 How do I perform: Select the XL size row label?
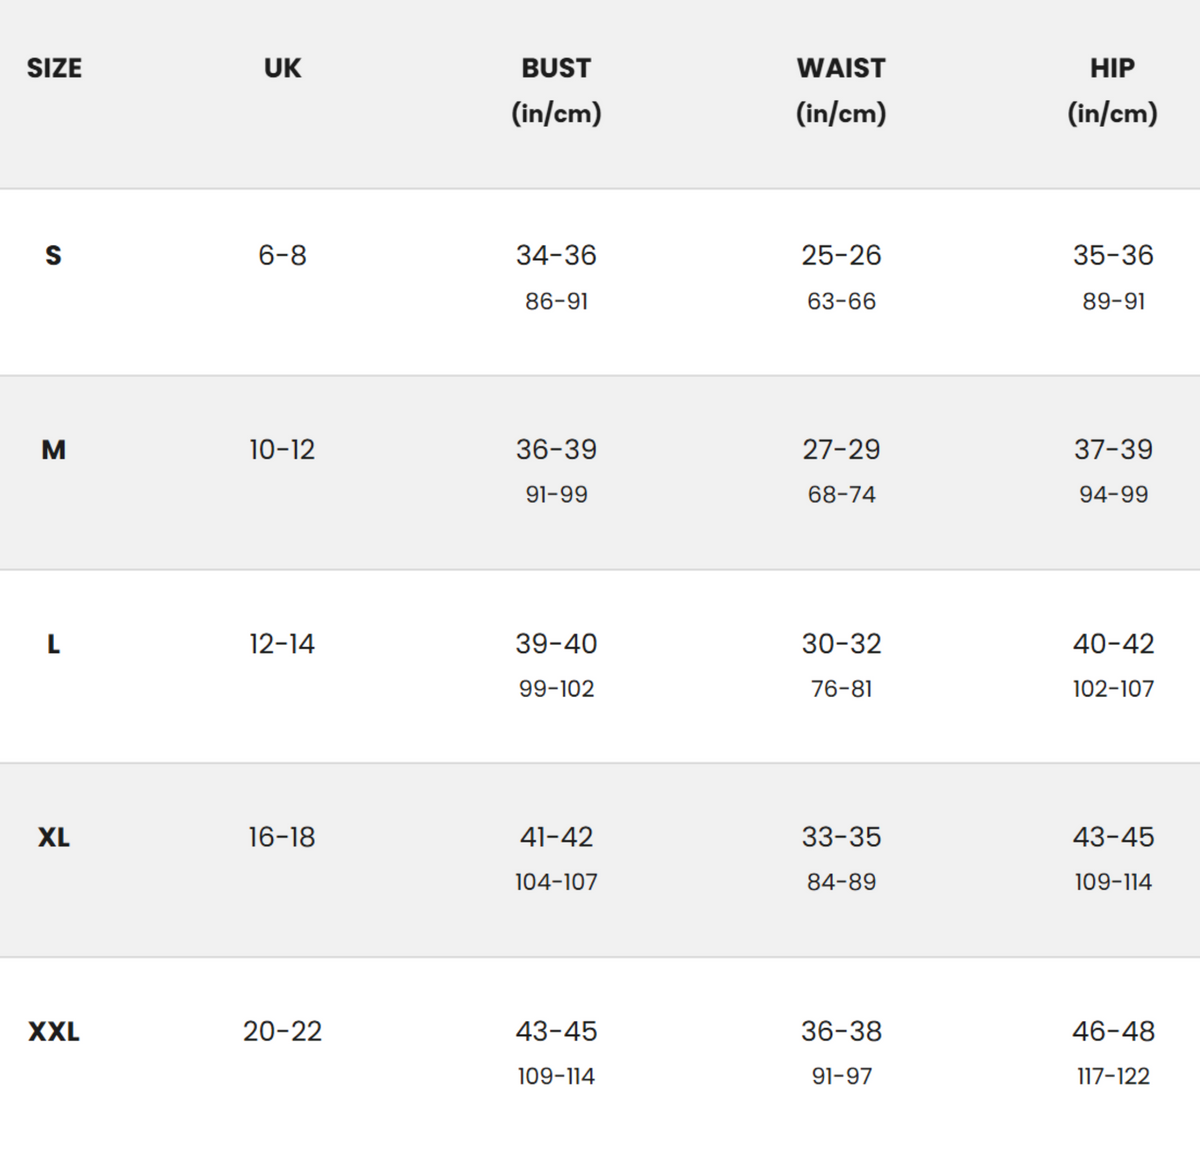point(53,837)
